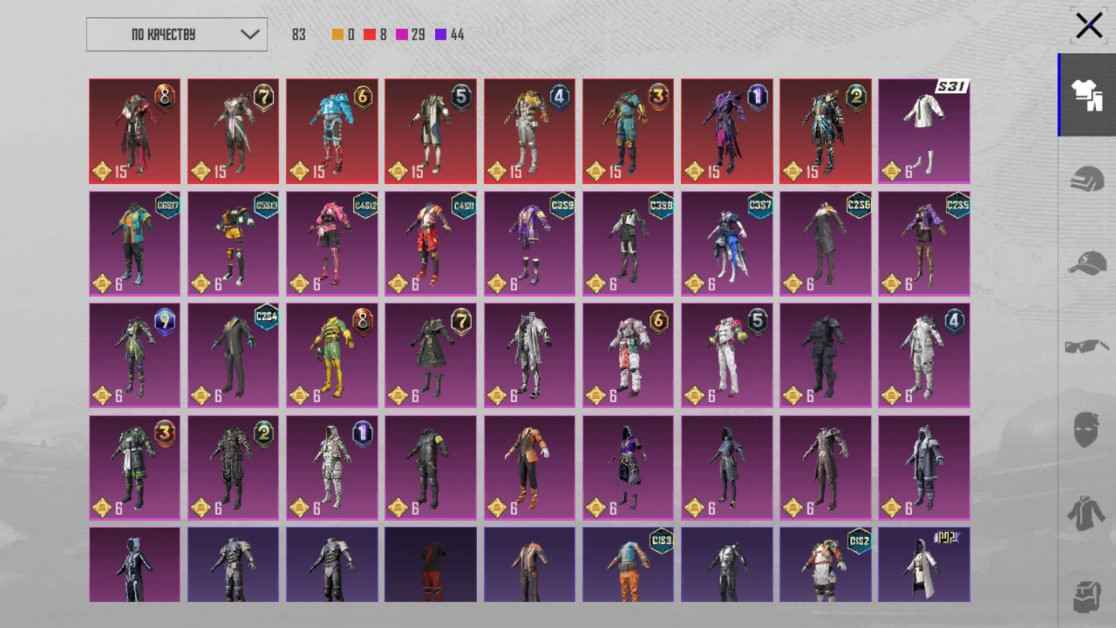Select the red outfit with badge 5
1116x628 pixels.
pyautogui.click(x=431, y=131)
